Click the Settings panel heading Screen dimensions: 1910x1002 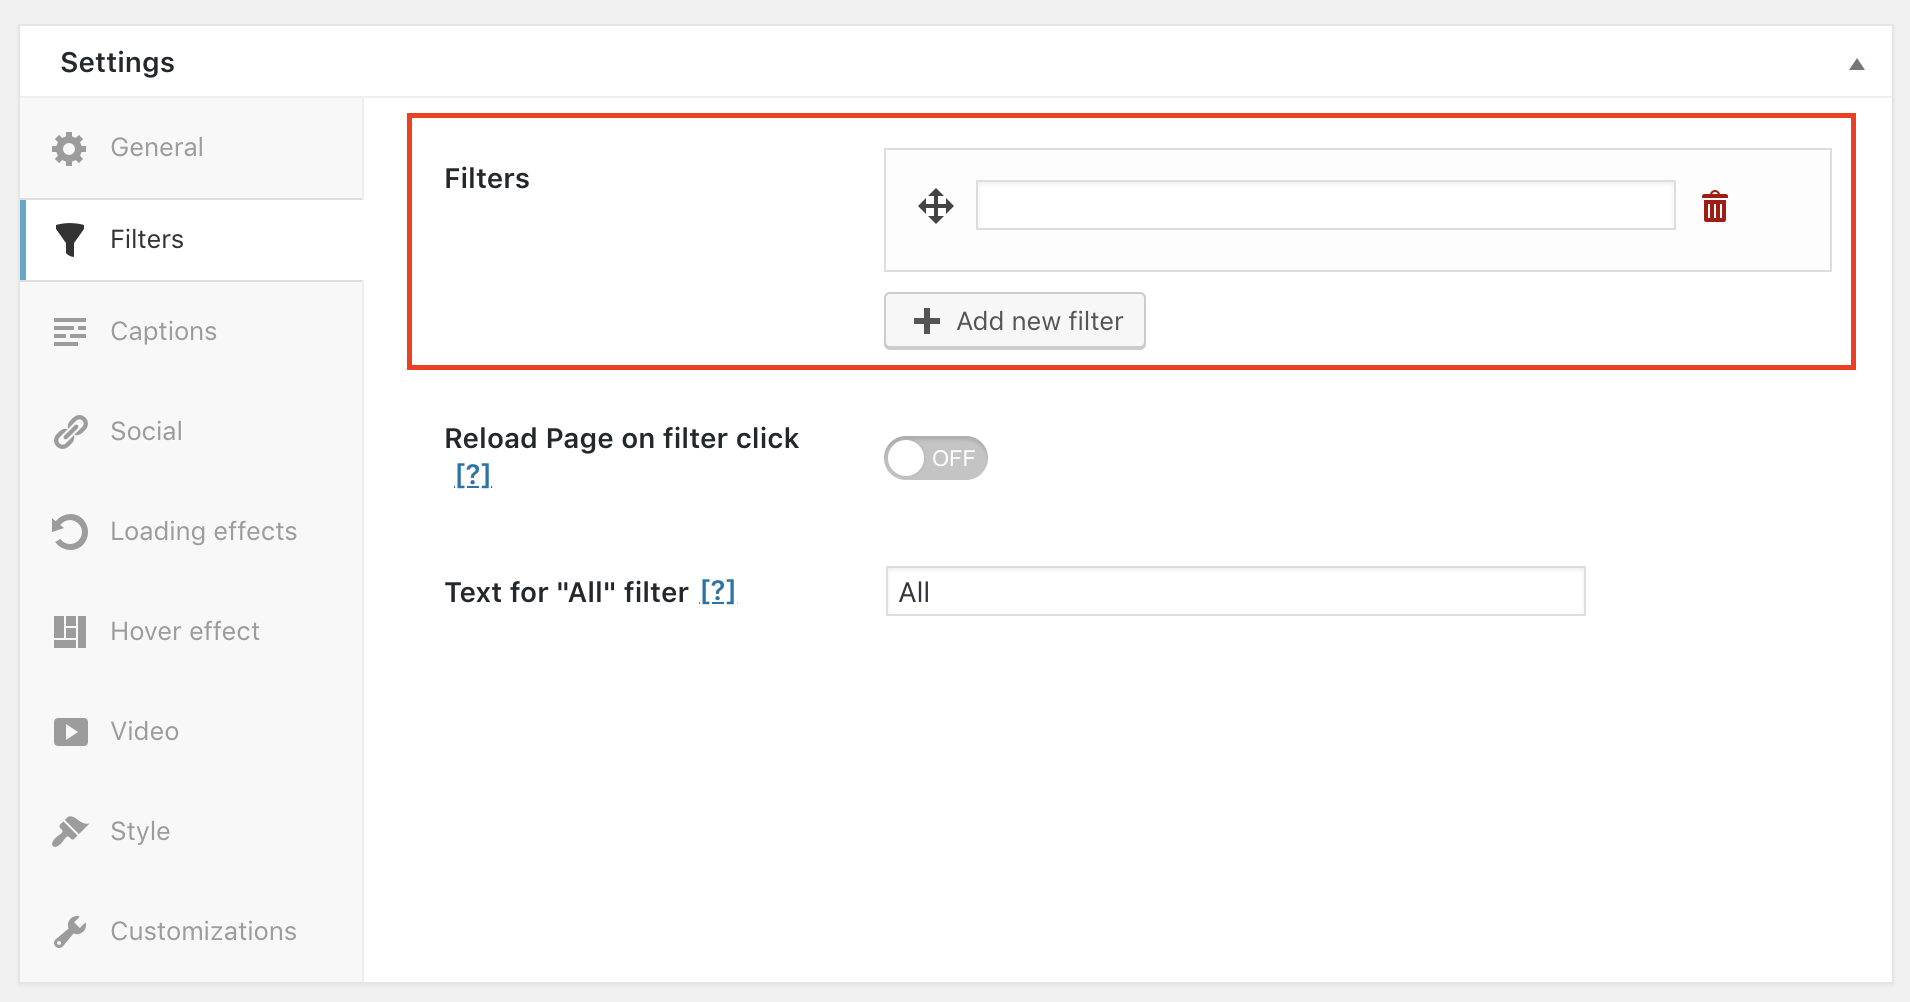click(x=118, y=63)
